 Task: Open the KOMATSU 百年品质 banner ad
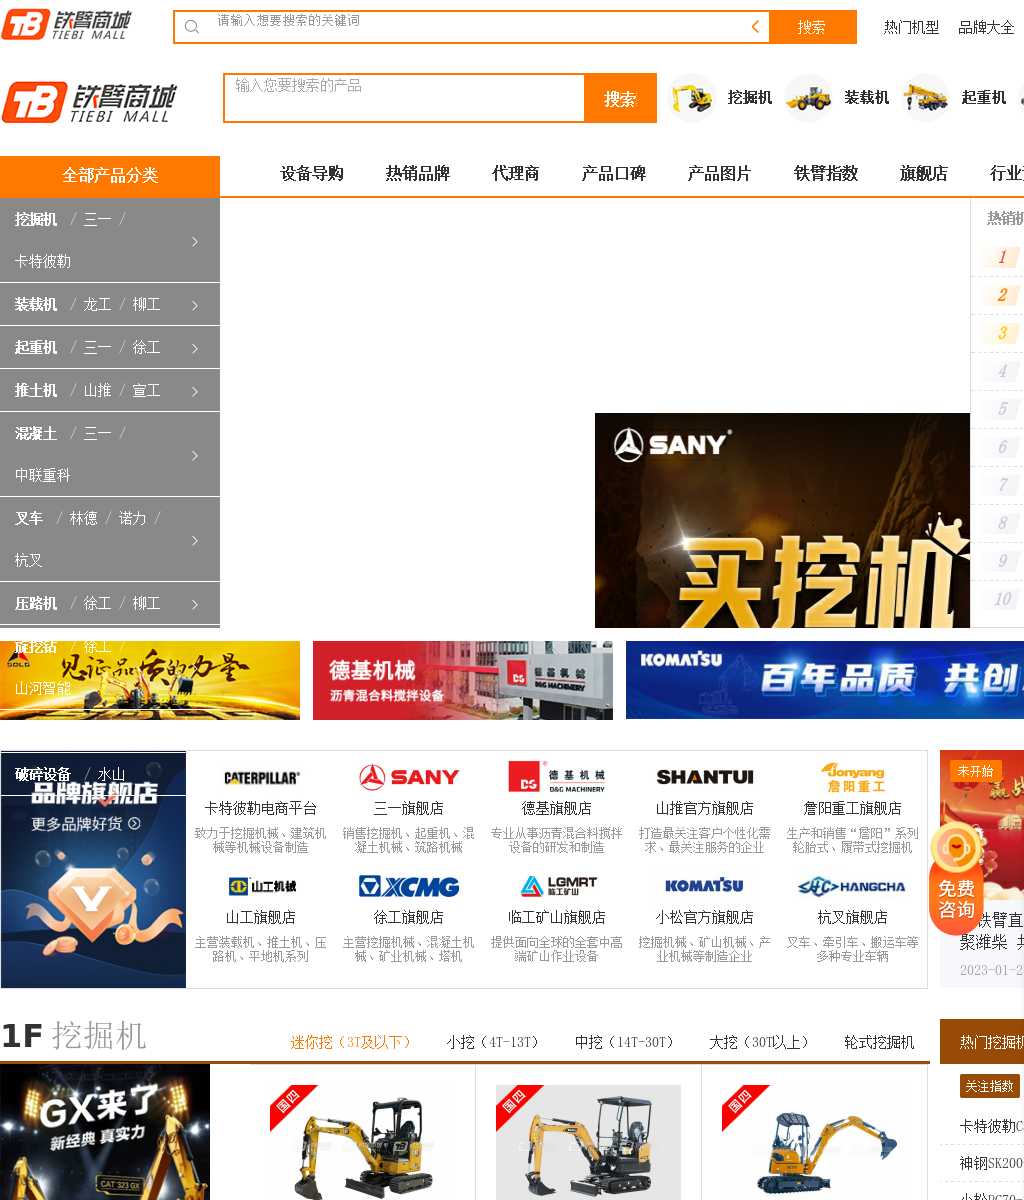[825, 680]
